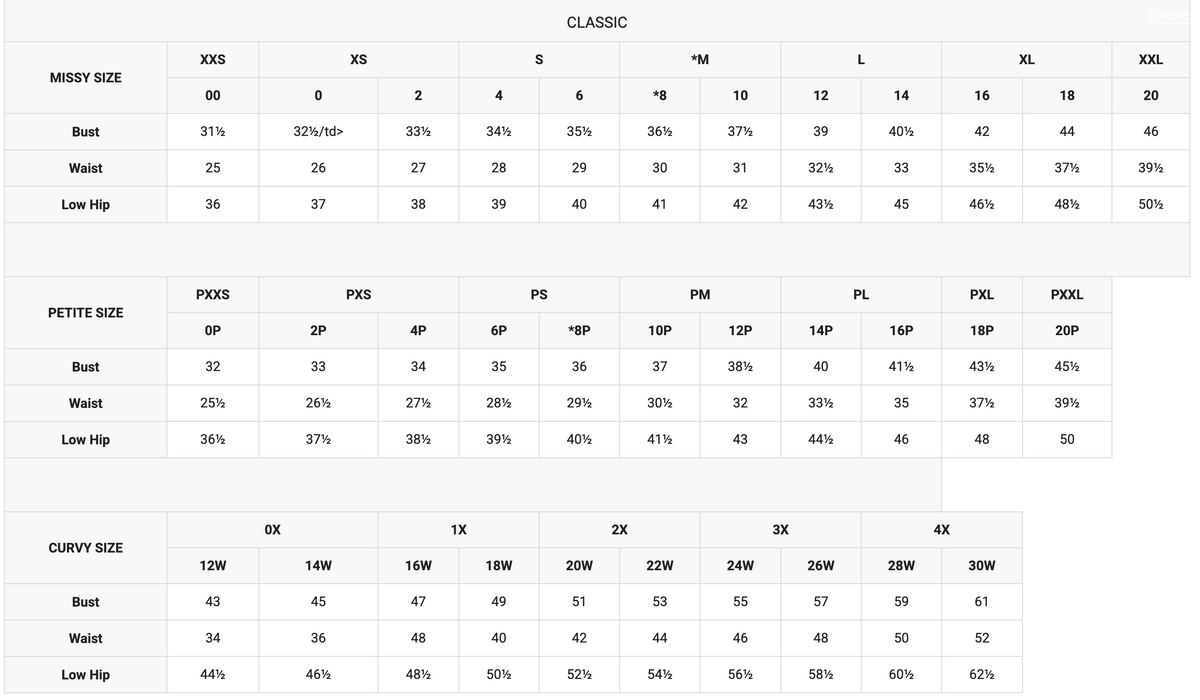Select the 20P petite size cell

coord(1067,330)
